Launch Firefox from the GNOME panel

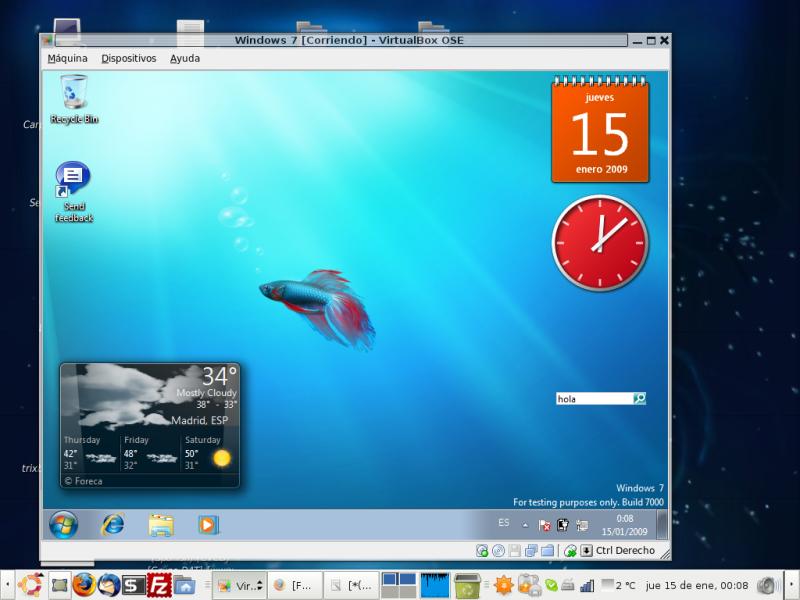click(84, 585)
